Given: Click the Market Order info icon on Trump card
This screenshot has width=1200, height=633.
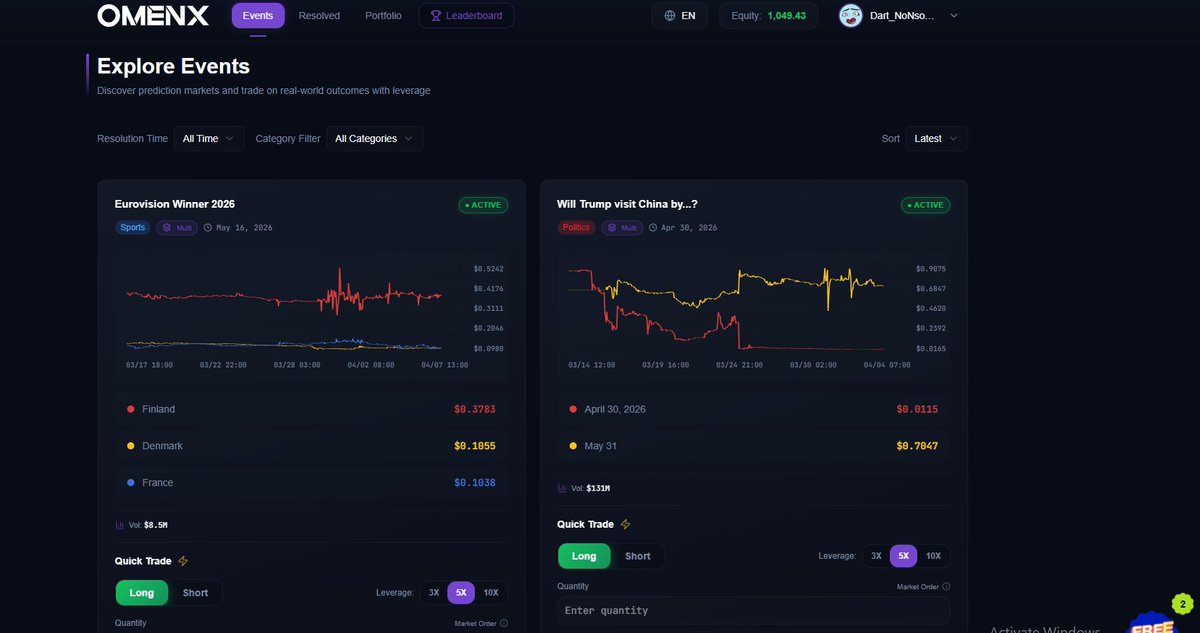Looking at the screenshot, I should [946, 587].
